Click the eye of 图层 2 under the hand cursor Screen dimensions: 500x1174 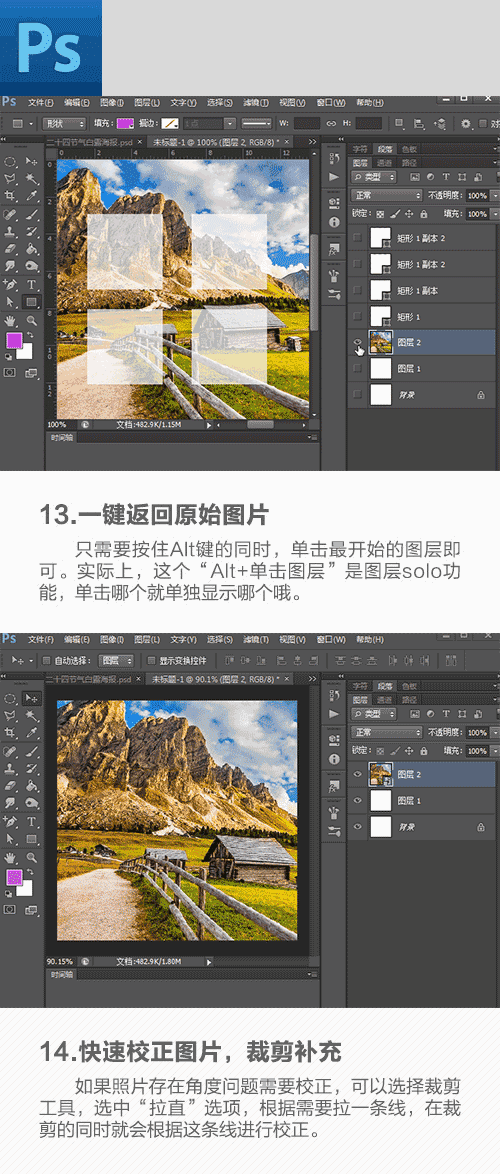(x=357, y=341)
